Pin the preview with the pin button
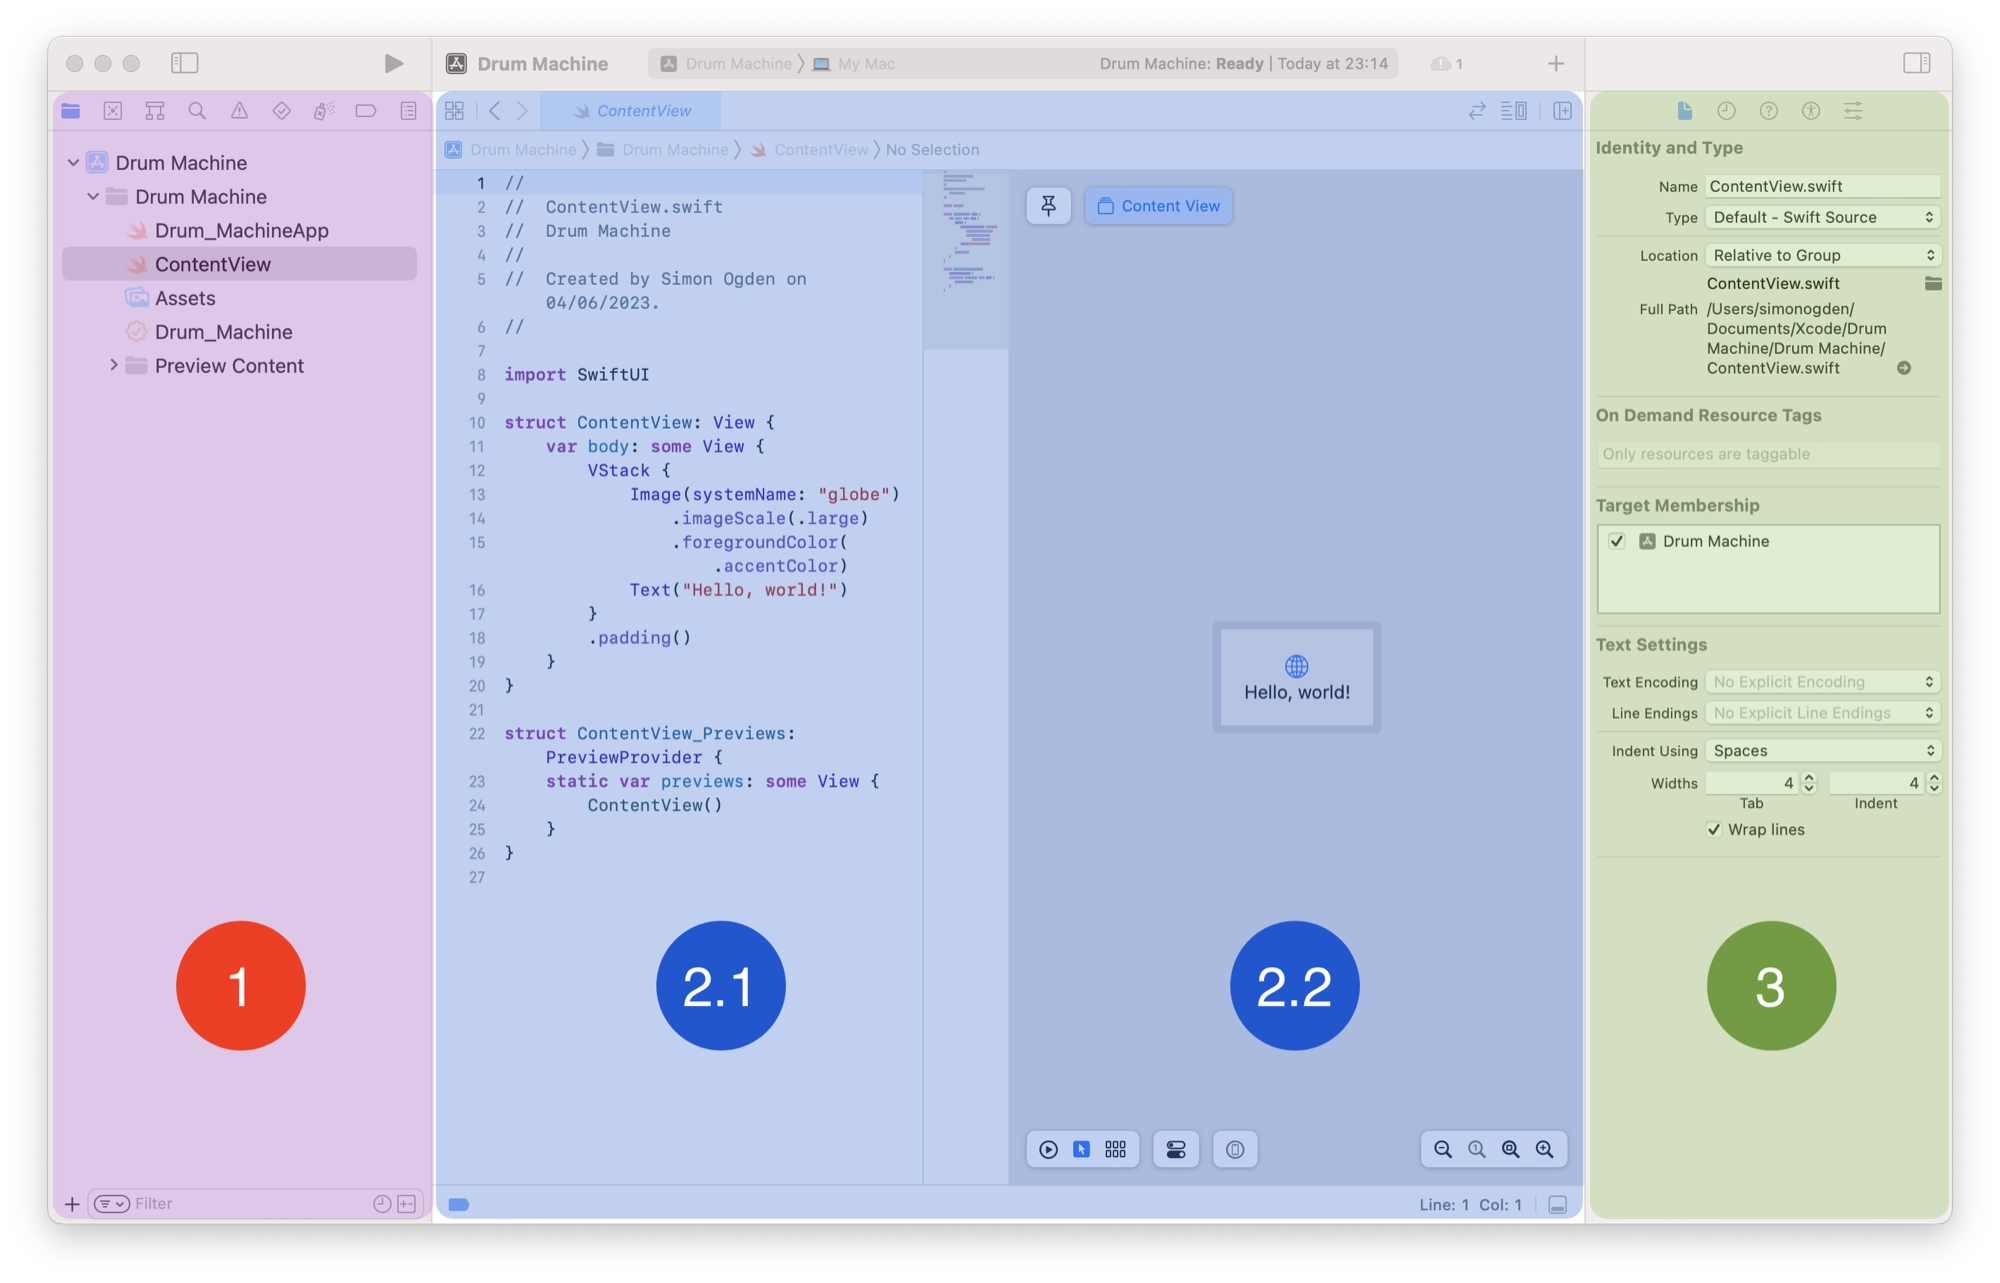The image size is (2000, 1283). (x=1048, y=206)
